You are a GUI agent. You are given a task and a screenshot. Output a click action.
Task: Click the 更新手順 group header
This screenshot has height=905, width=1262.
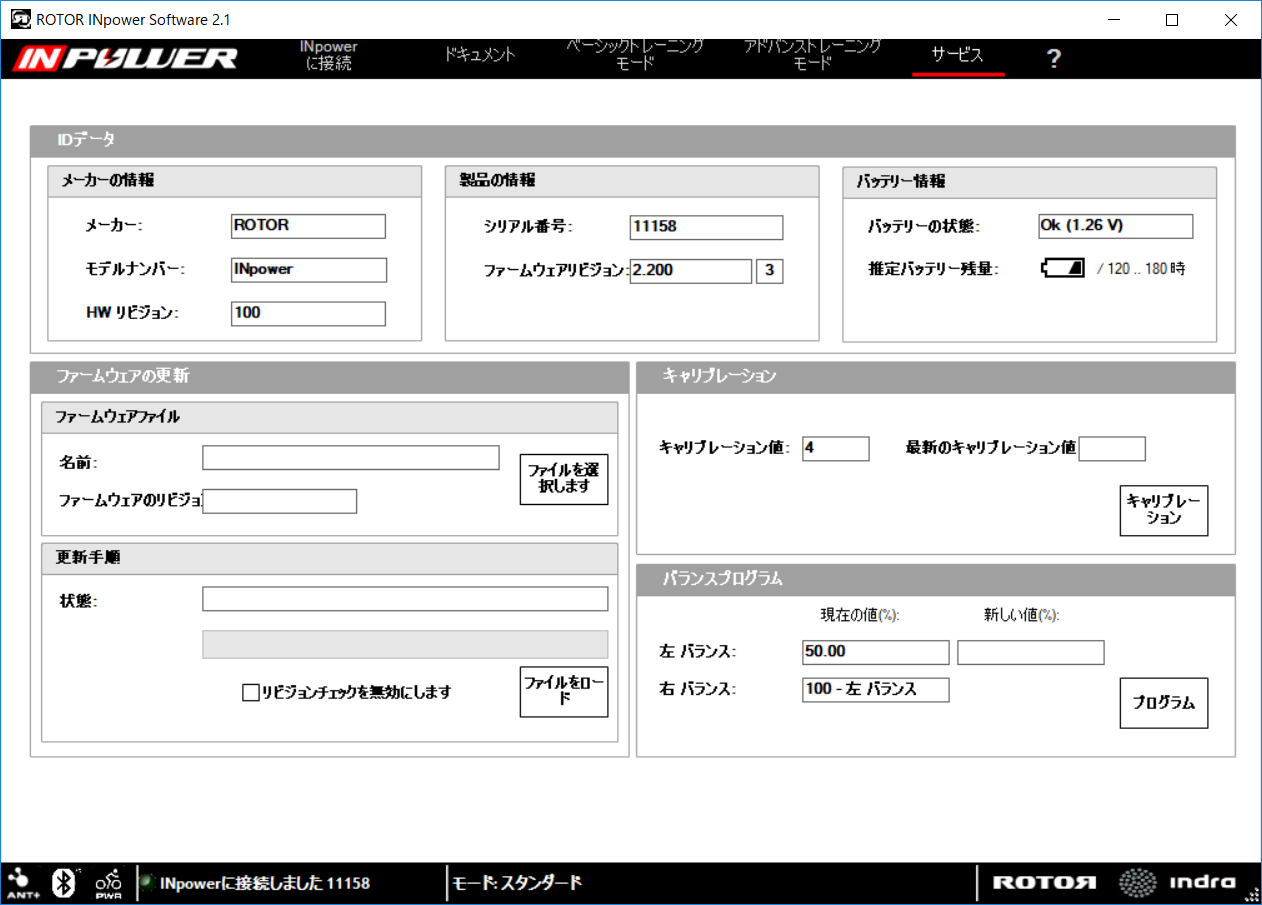pos(330,558)
